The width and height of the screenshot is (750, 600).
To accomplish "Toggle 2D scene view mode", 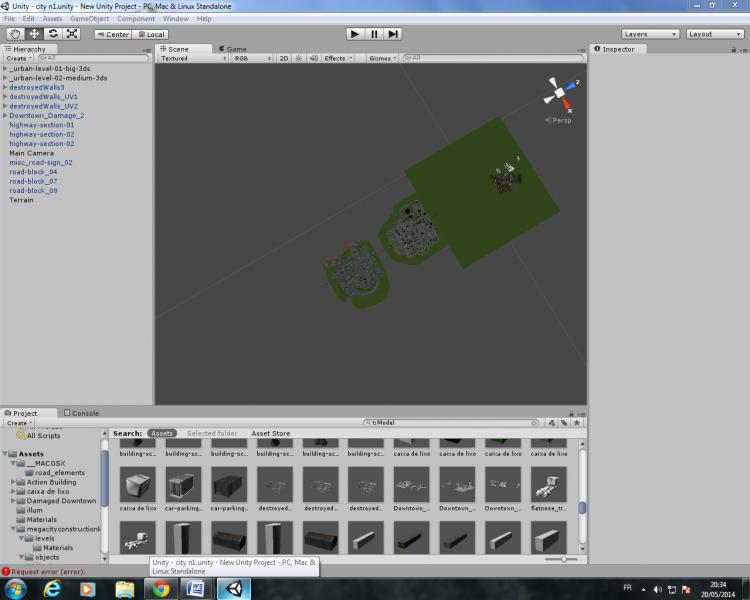I will 284,58.
